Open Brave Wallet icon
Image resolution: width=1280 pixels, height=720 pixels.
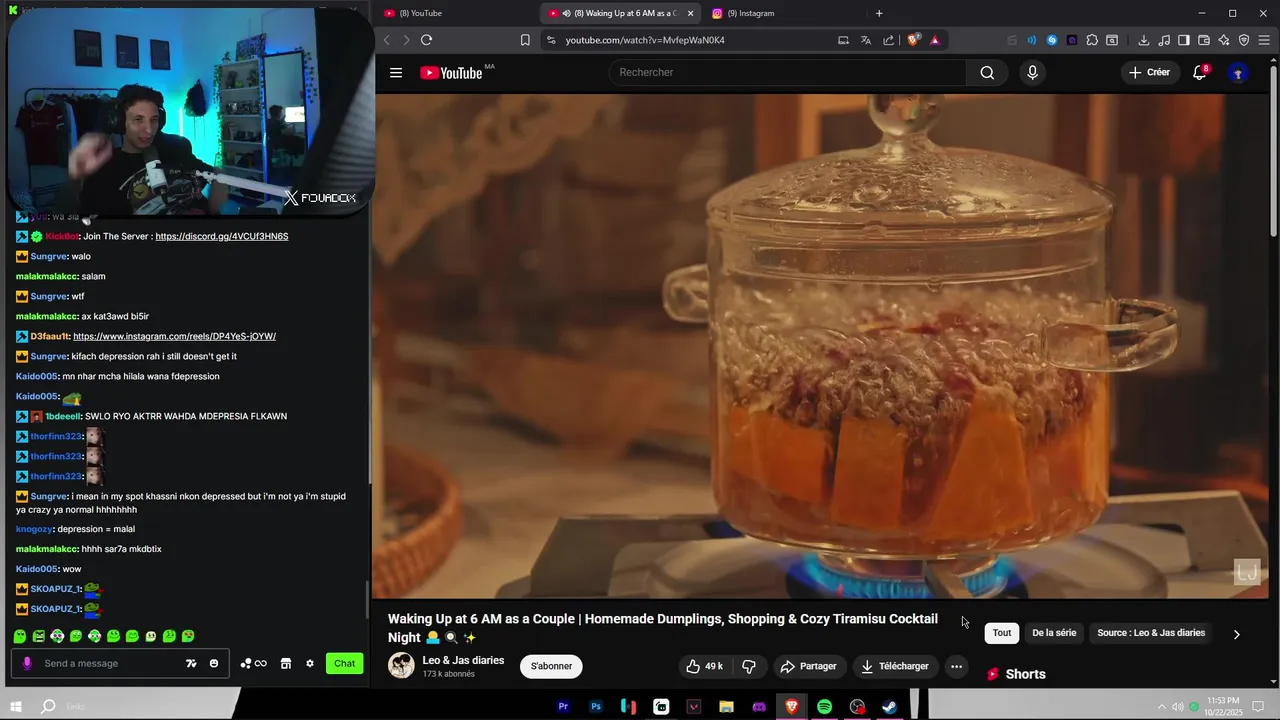point(1204,40)
